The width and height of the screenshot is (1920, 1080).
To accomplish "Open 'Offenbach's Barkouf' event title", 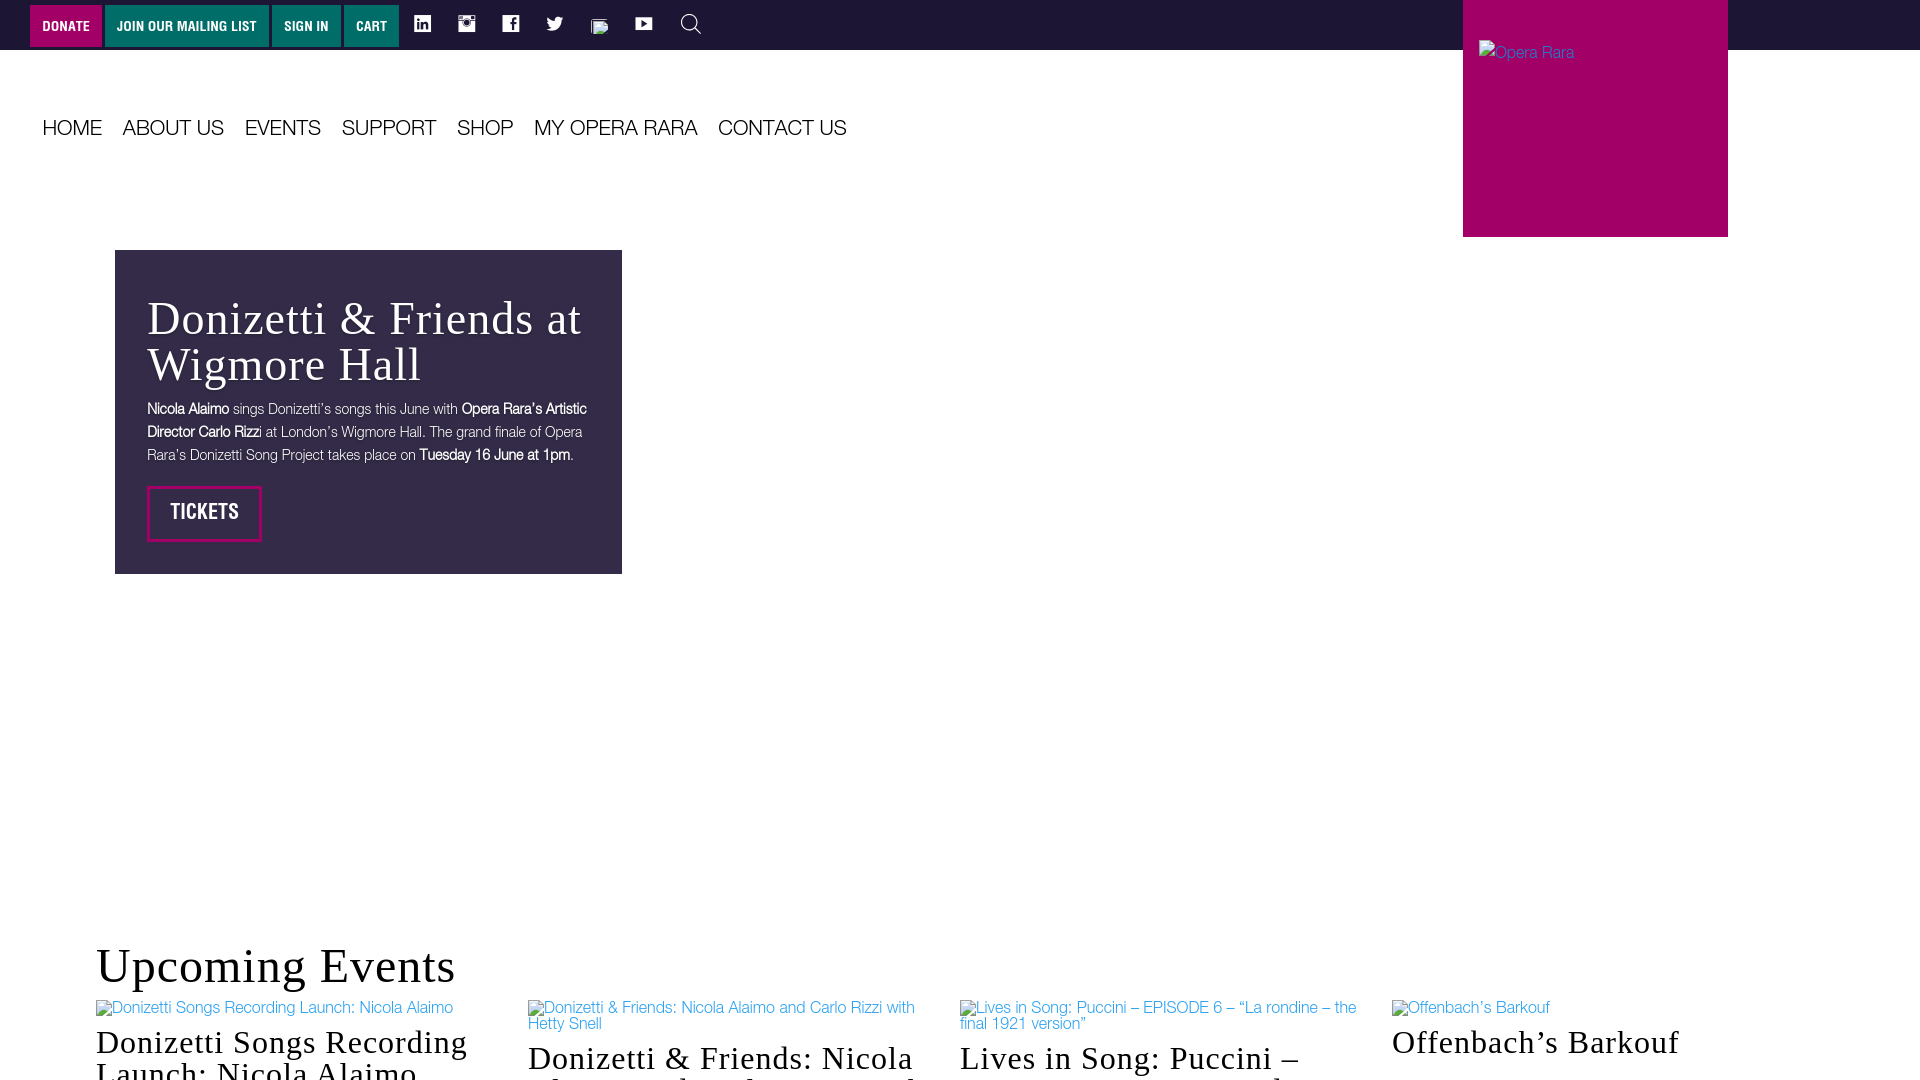I will point(1536,1042).
